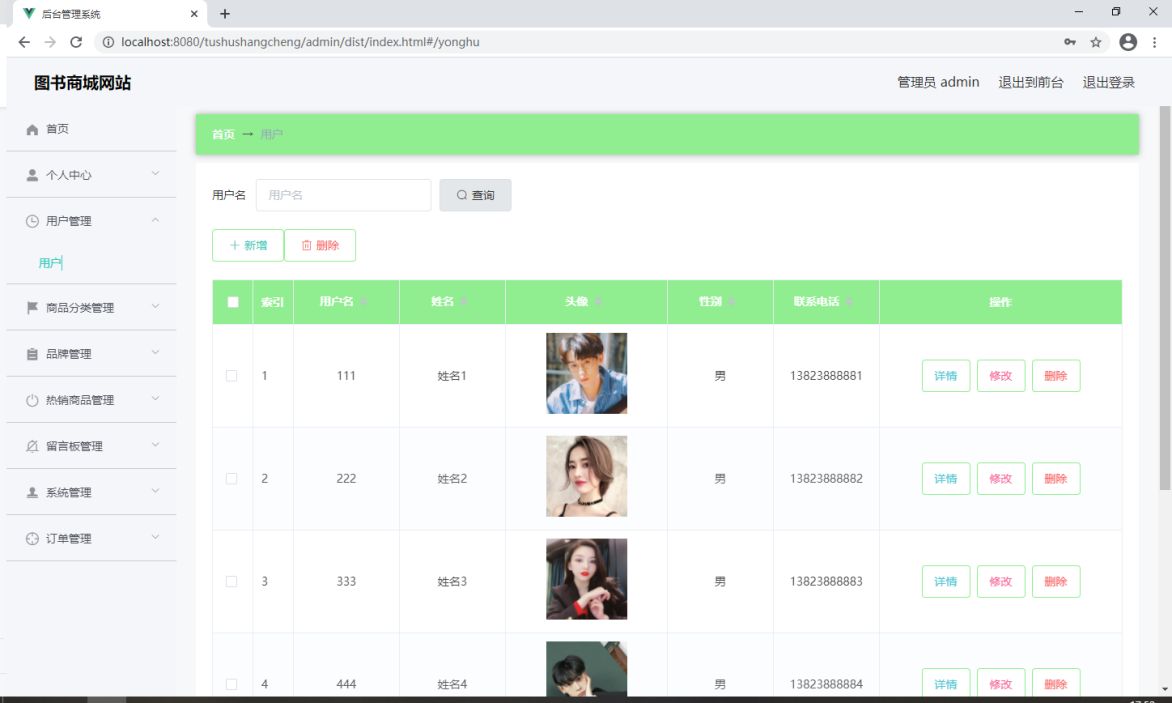Open the Chrome three-dot menu

[x=1154, y=42]
